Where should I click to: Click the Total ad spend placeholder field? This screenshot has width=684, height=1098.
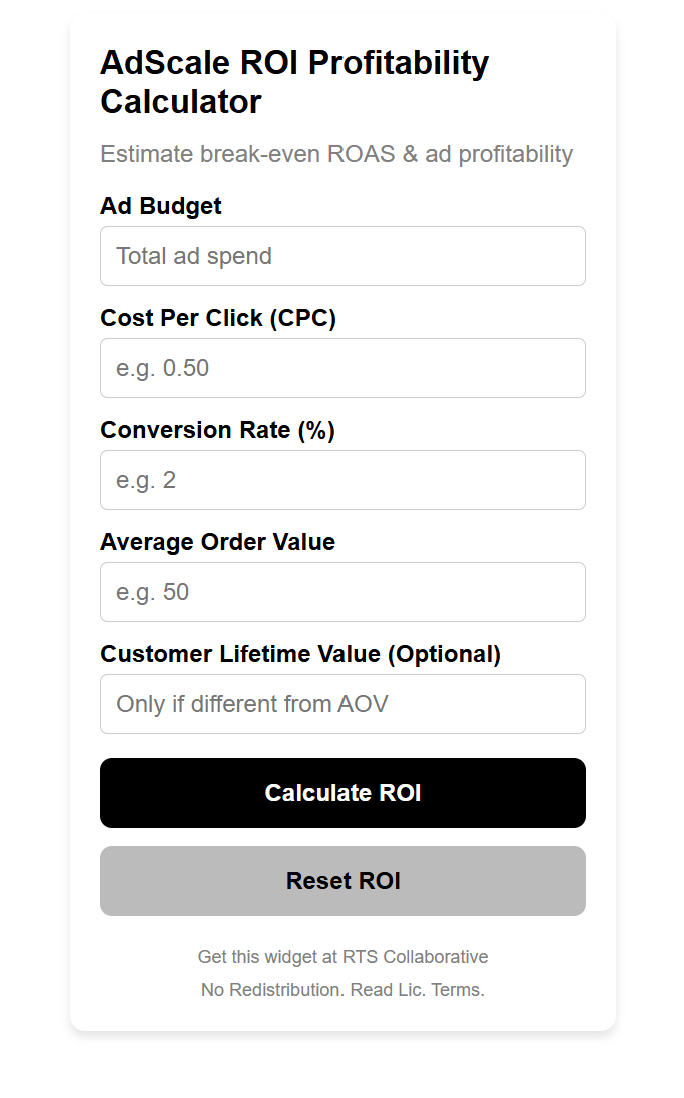pyautogui.click(x=342, y=256)
